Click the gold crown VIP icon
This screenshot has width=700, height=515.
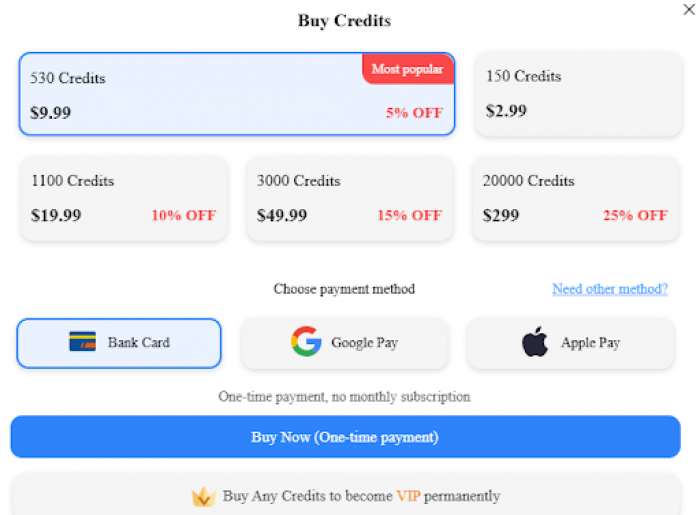point(204,496)
